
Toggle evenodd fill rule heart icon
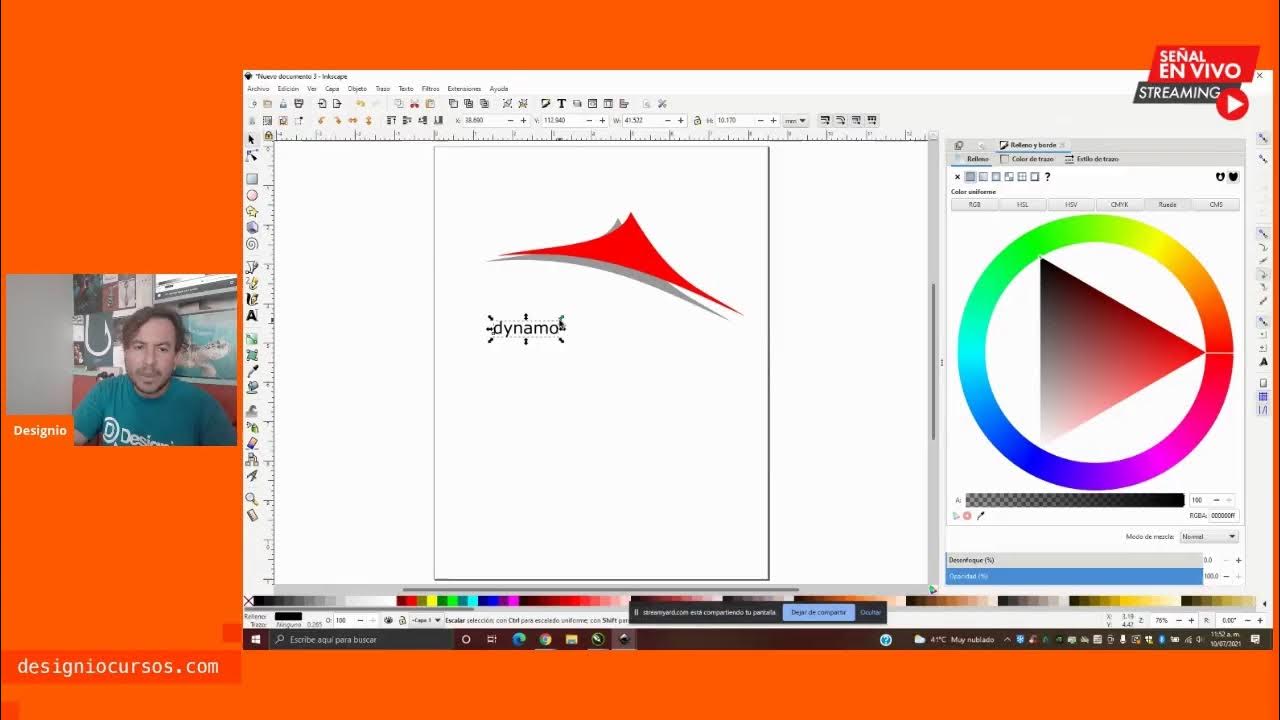[x=1220, y=177]
